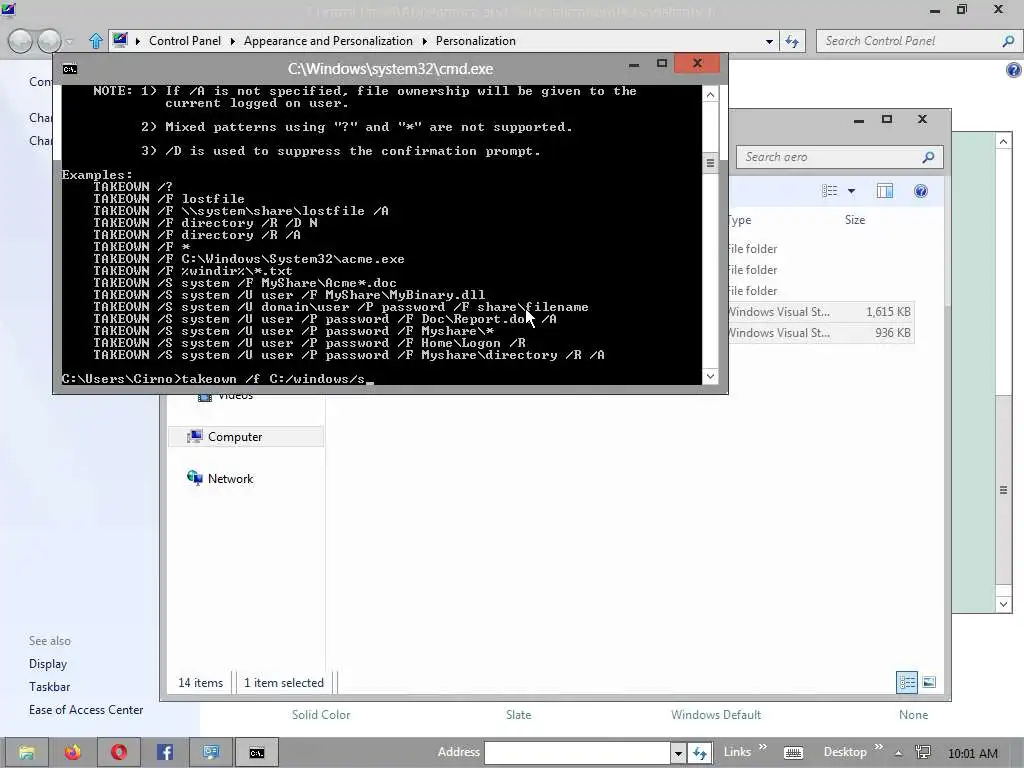Expand the root breadcrumb arrow before Control Panel
1024x768 pixels.
coord(138,41)
